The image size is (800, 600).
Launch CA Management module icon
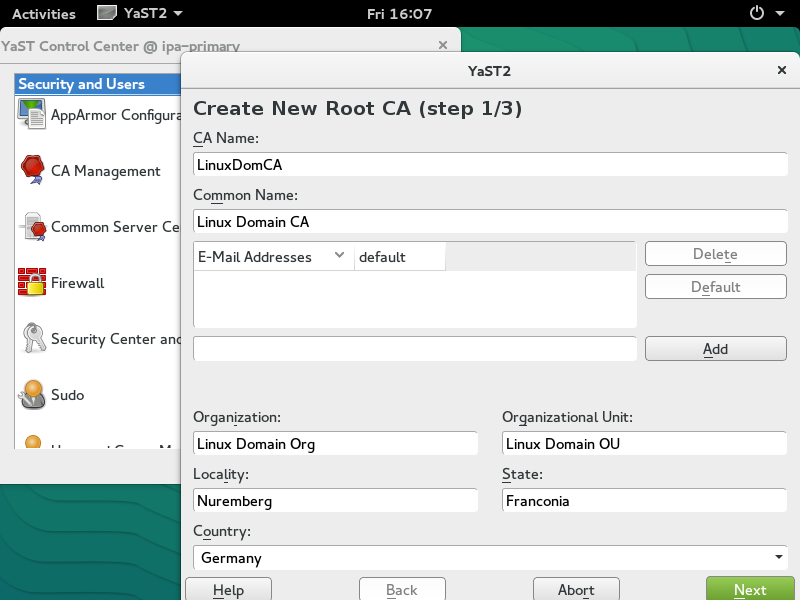point(32,170)
